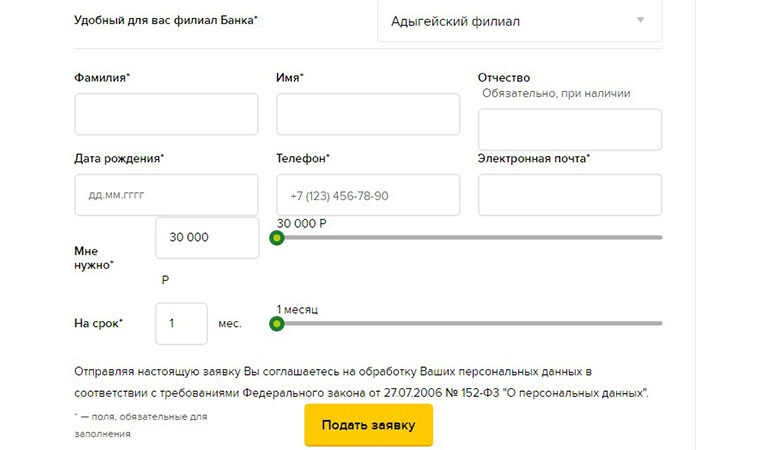
Task: Submit the form with Подать заявку button
Action: point(369,425)
